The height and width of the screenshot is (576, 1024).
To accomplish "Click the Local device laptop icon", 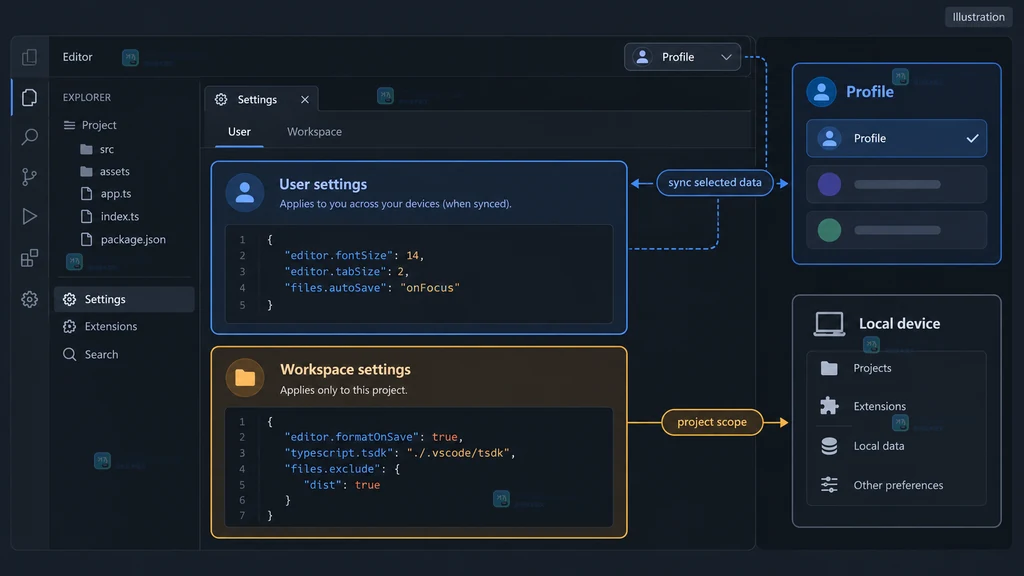I will click(829, 324).
